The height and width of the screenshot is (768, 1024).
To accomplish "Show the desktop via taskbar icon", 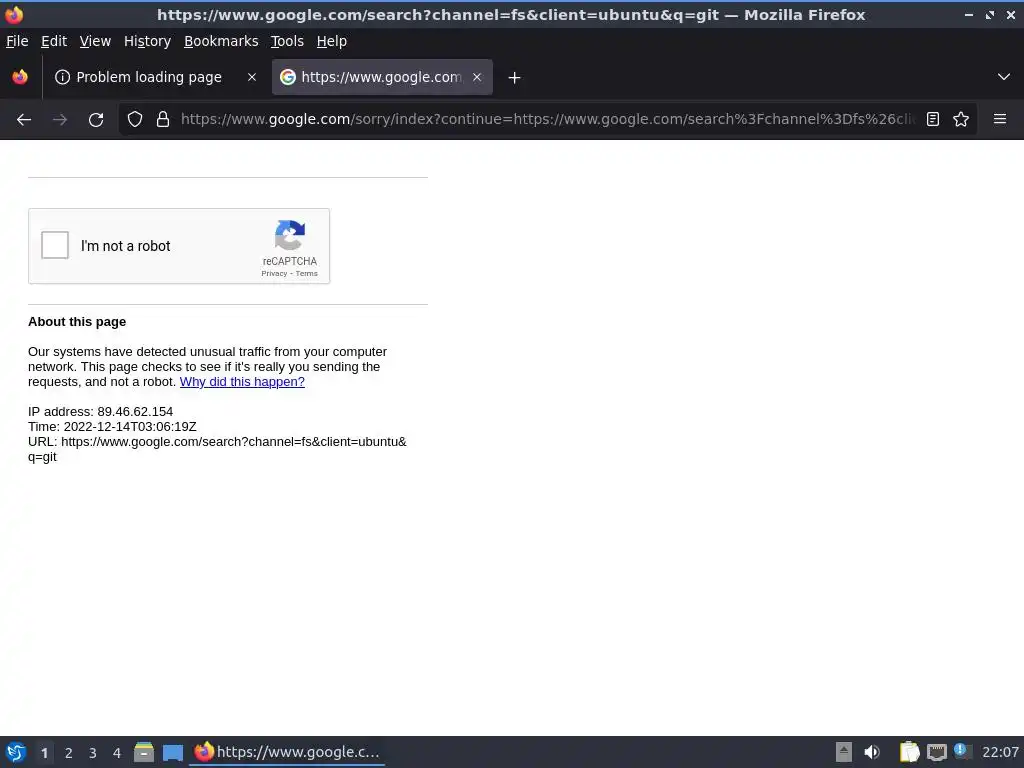I will [172, 752].
